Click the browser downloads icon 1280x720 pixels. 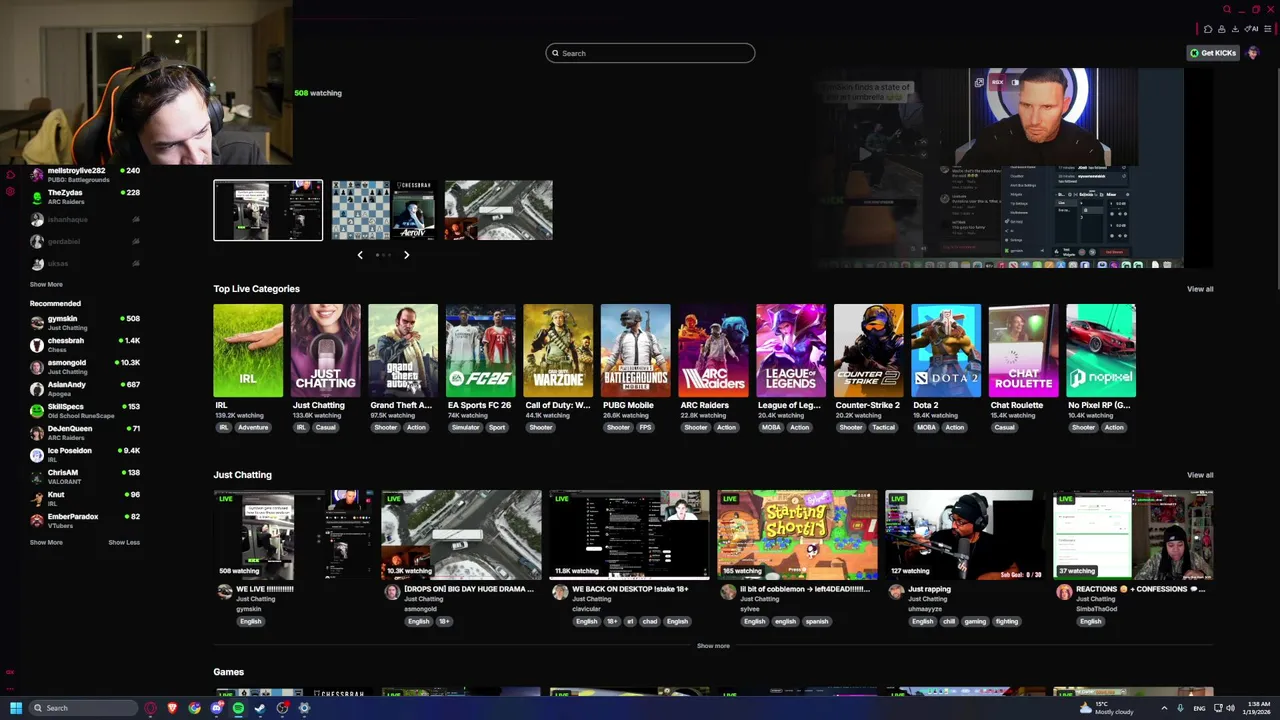pyautogui.click(x=1235, y=29)
